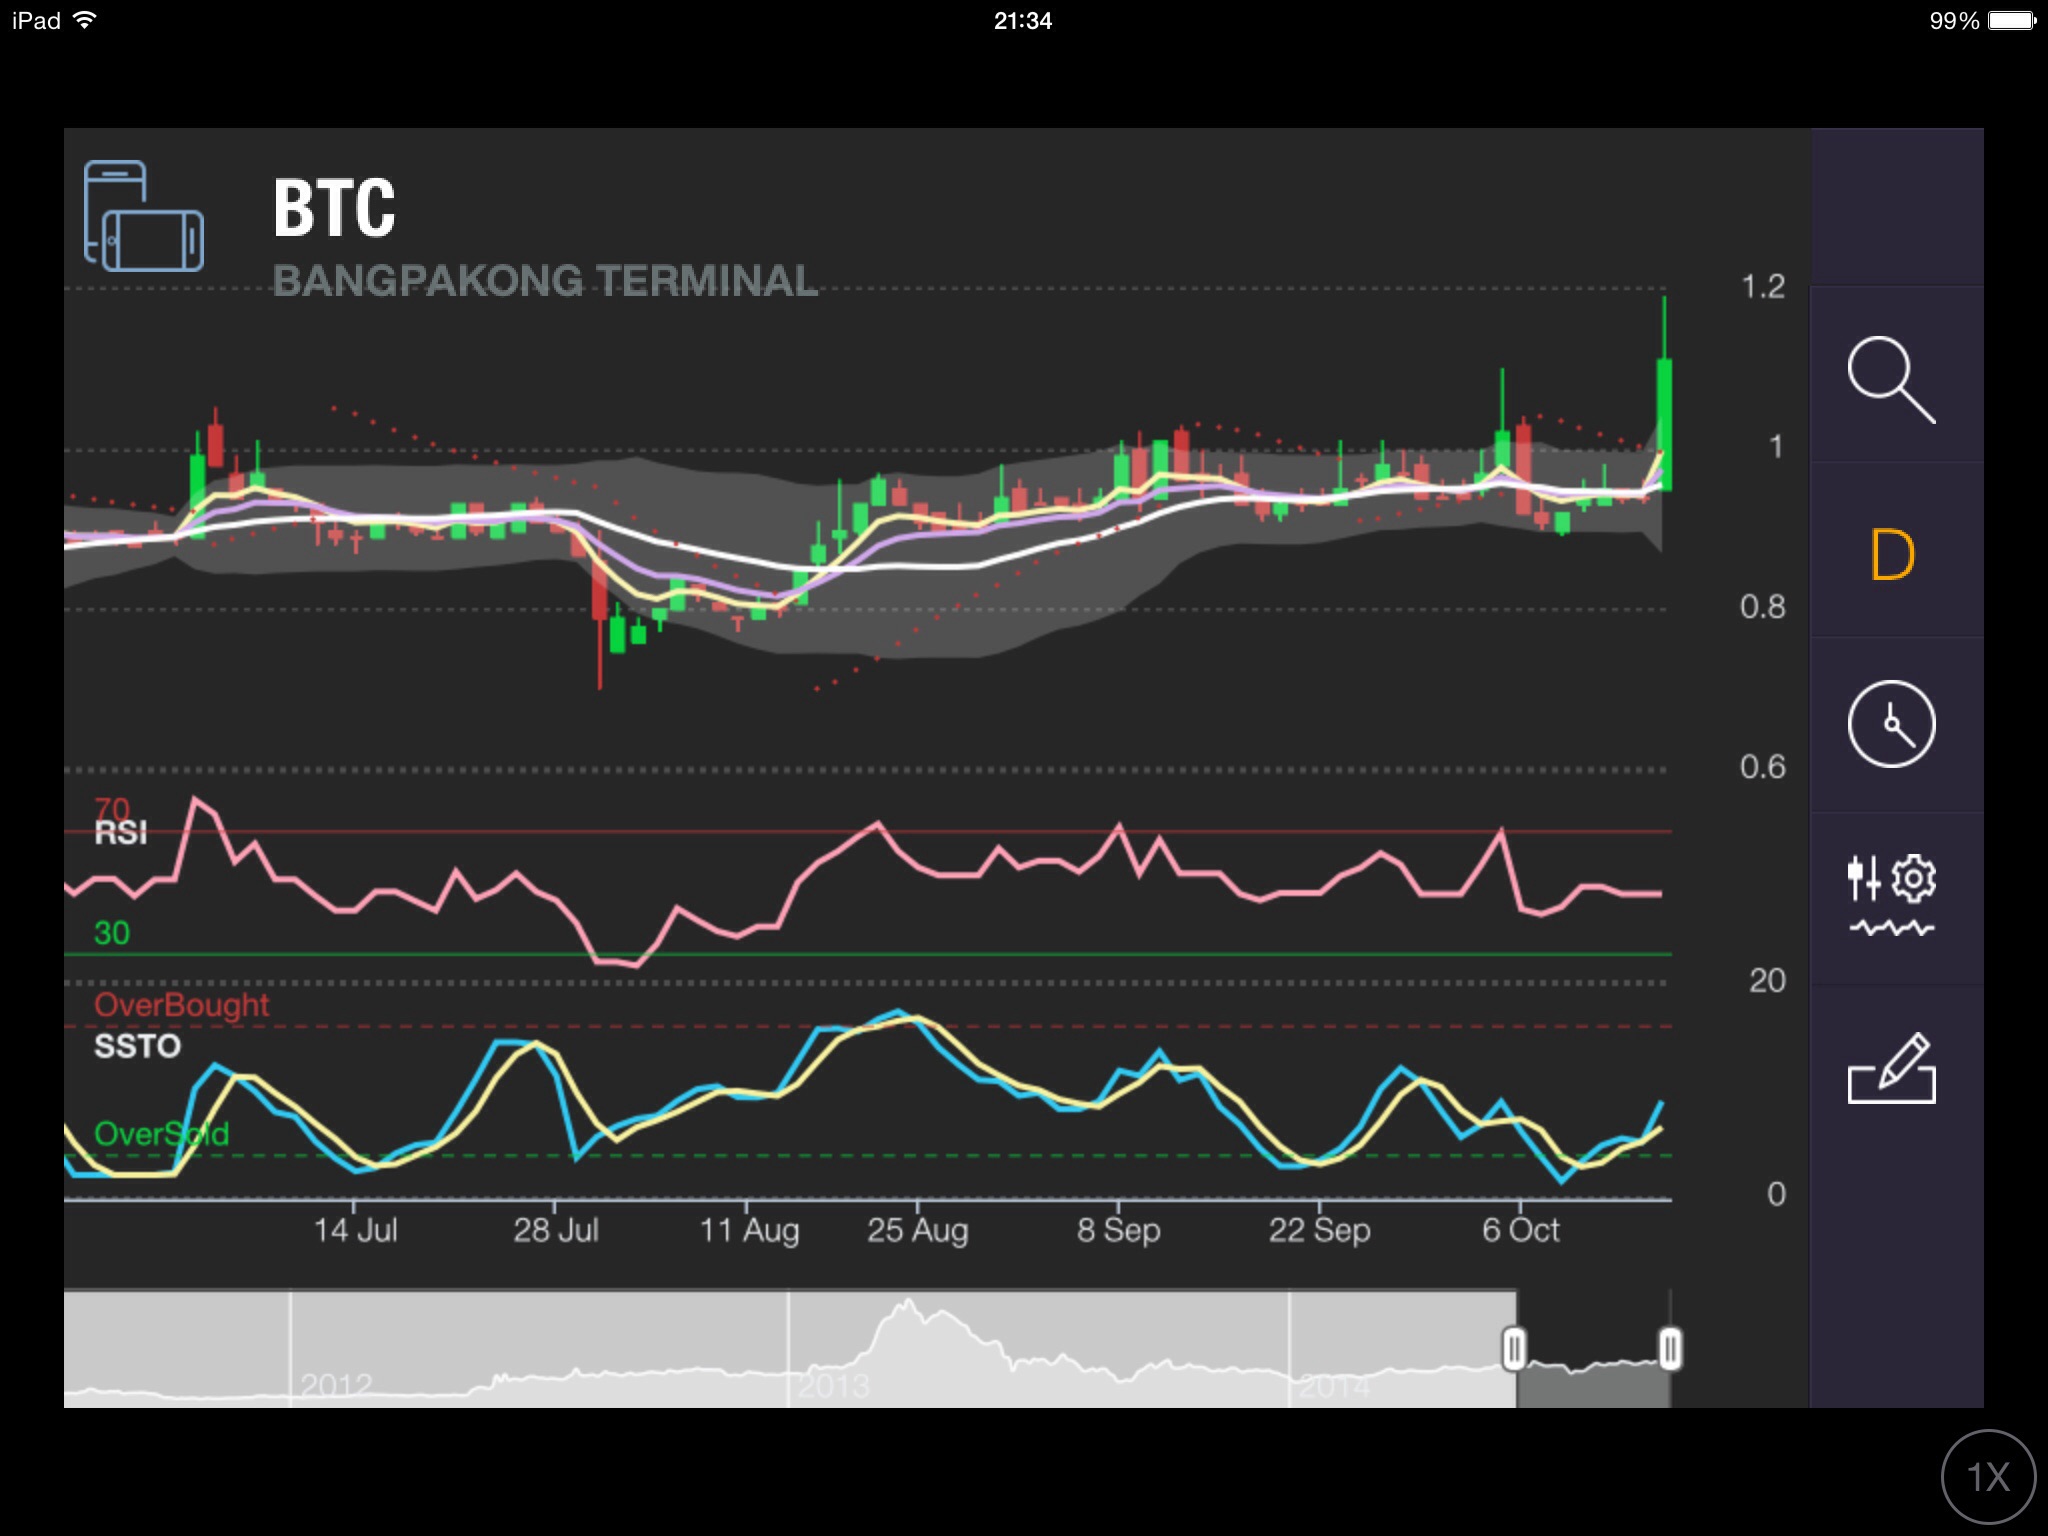Toggle the 1X zoom button
This screenshot has width=2048, height=1536.
1988,1477
